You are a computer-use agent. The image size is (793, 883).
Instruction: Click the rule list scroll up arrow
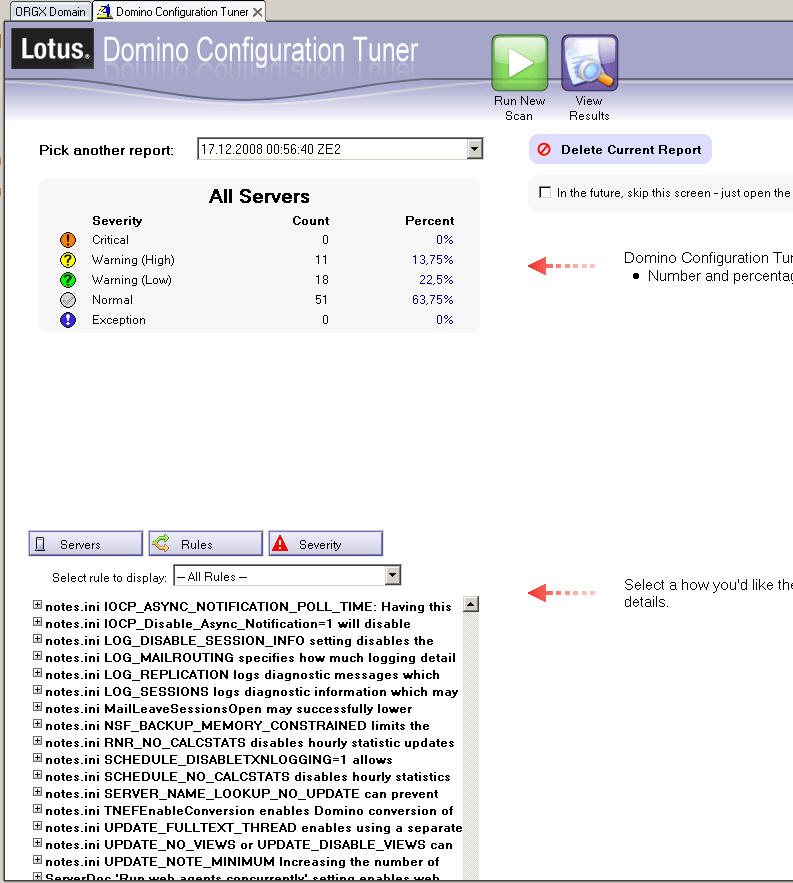(x=471, y=604)
